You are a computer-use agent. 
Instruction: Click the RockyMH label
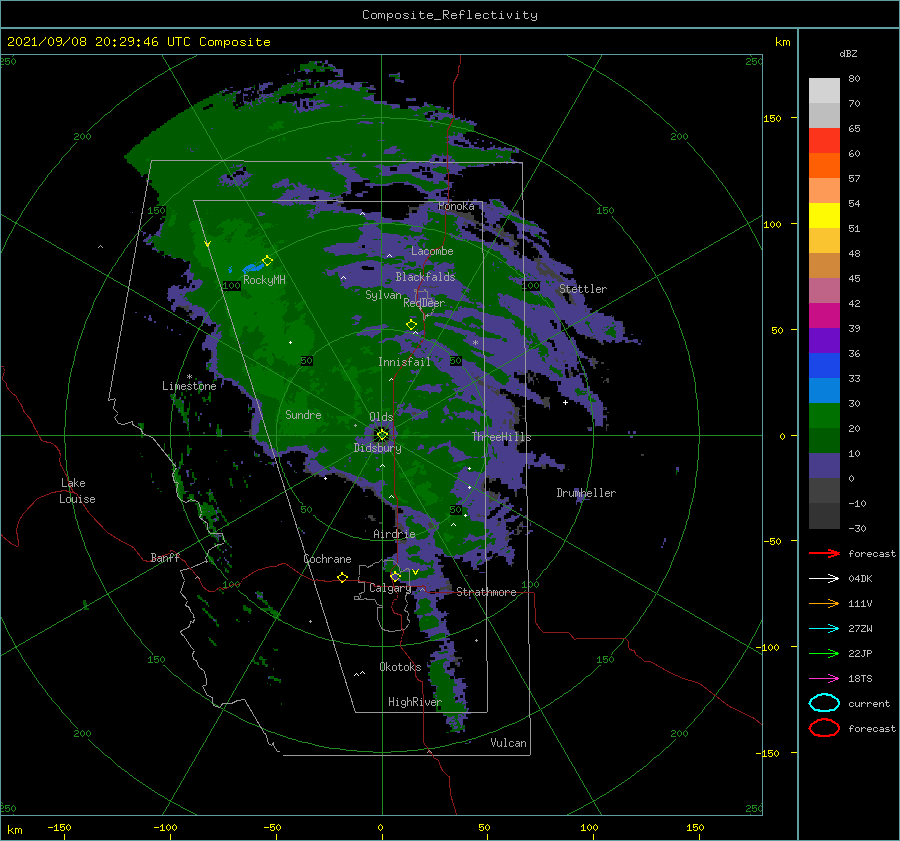[x=264, y=280]
